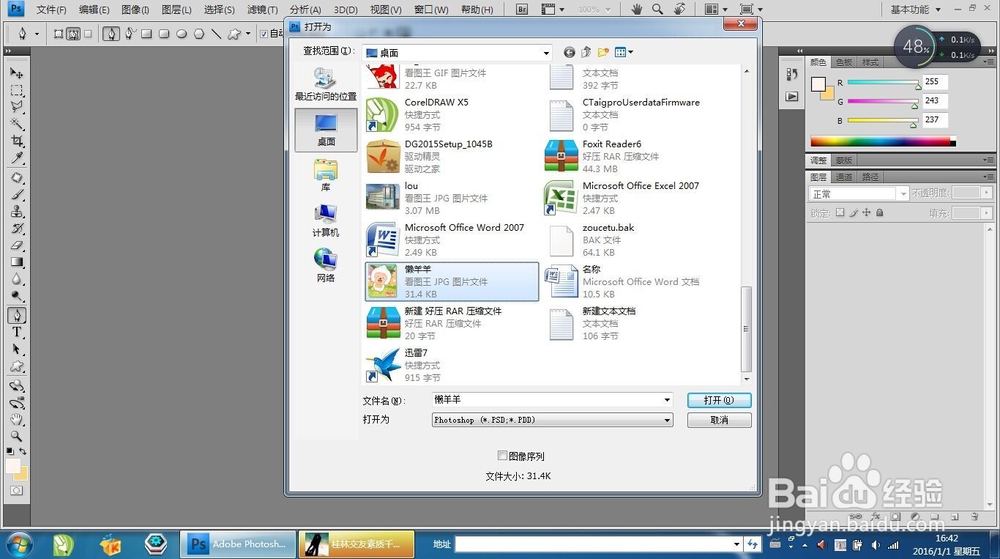The height and width of the screenshot is (559, 1000).
Task: Open the 打开为 file format dropdown
Action: 667,420
